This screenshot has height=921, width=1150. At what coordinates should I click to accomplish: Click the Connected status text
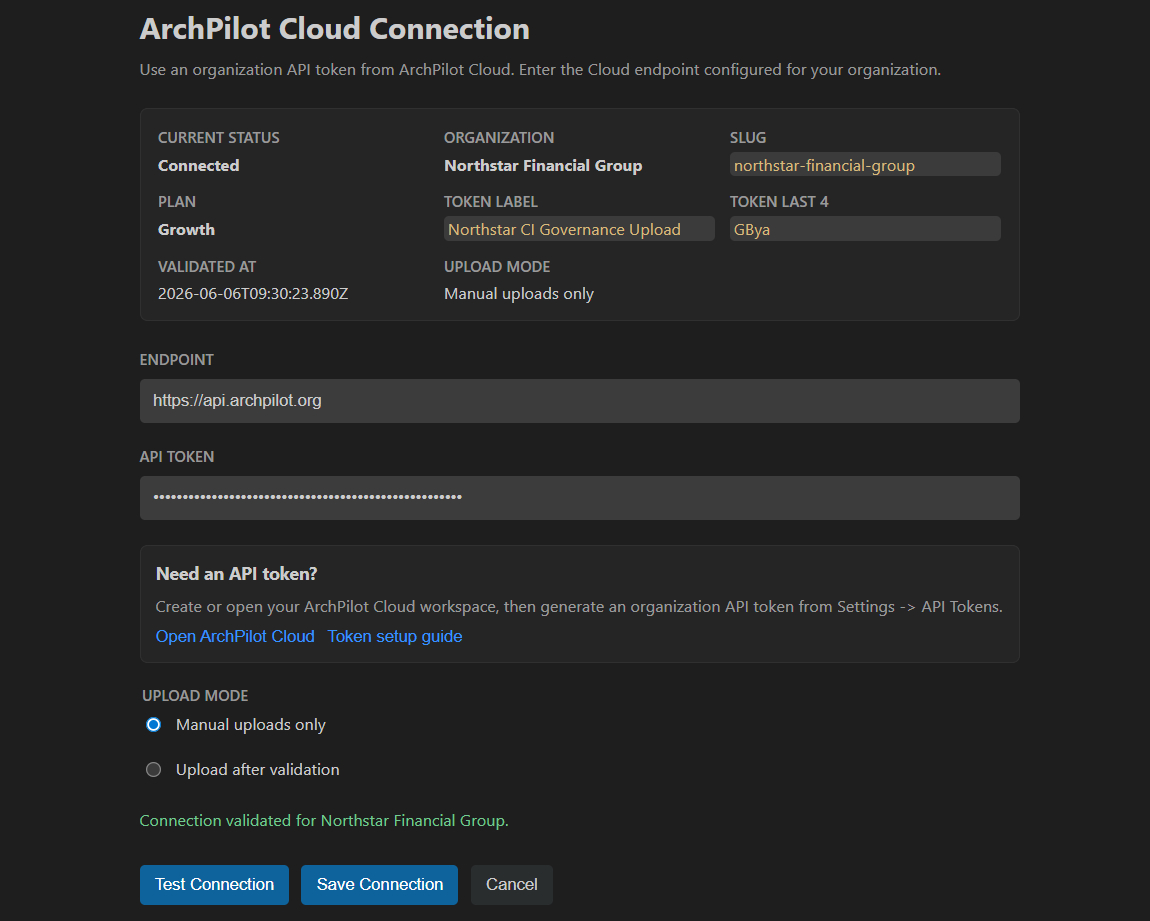coord(198,166)
